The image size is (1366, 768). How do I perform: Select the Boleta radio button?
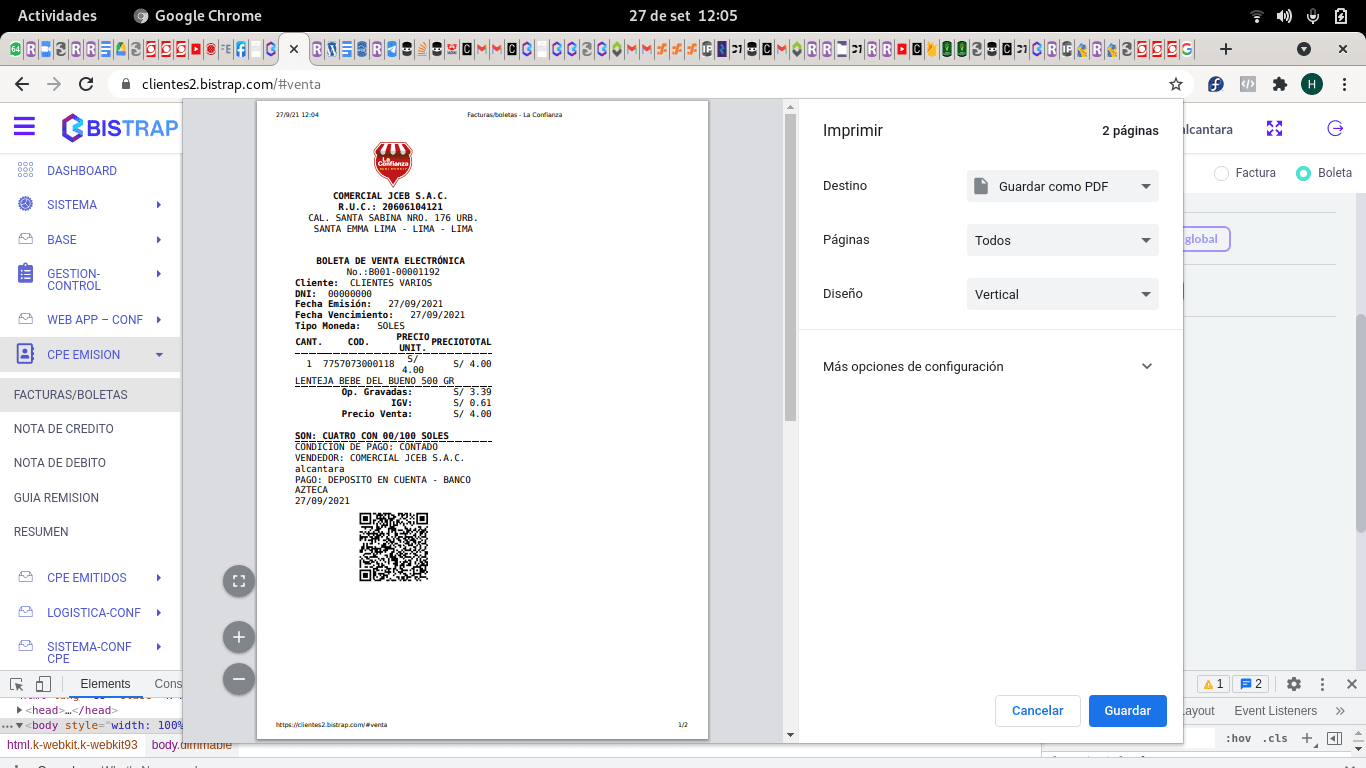[x=1303, y=173]
